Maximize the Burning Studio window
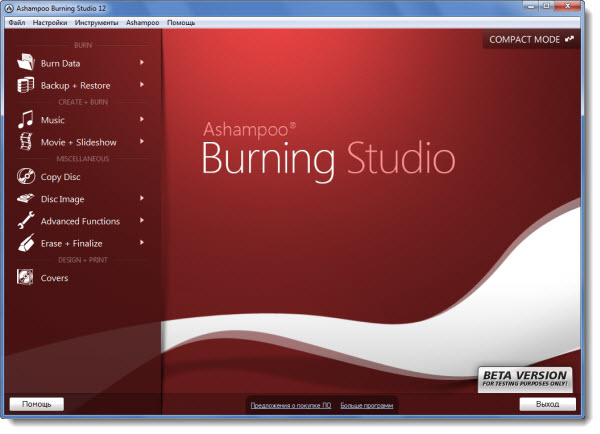The height and width of the screenshot is (434, 600). (547, 6)
